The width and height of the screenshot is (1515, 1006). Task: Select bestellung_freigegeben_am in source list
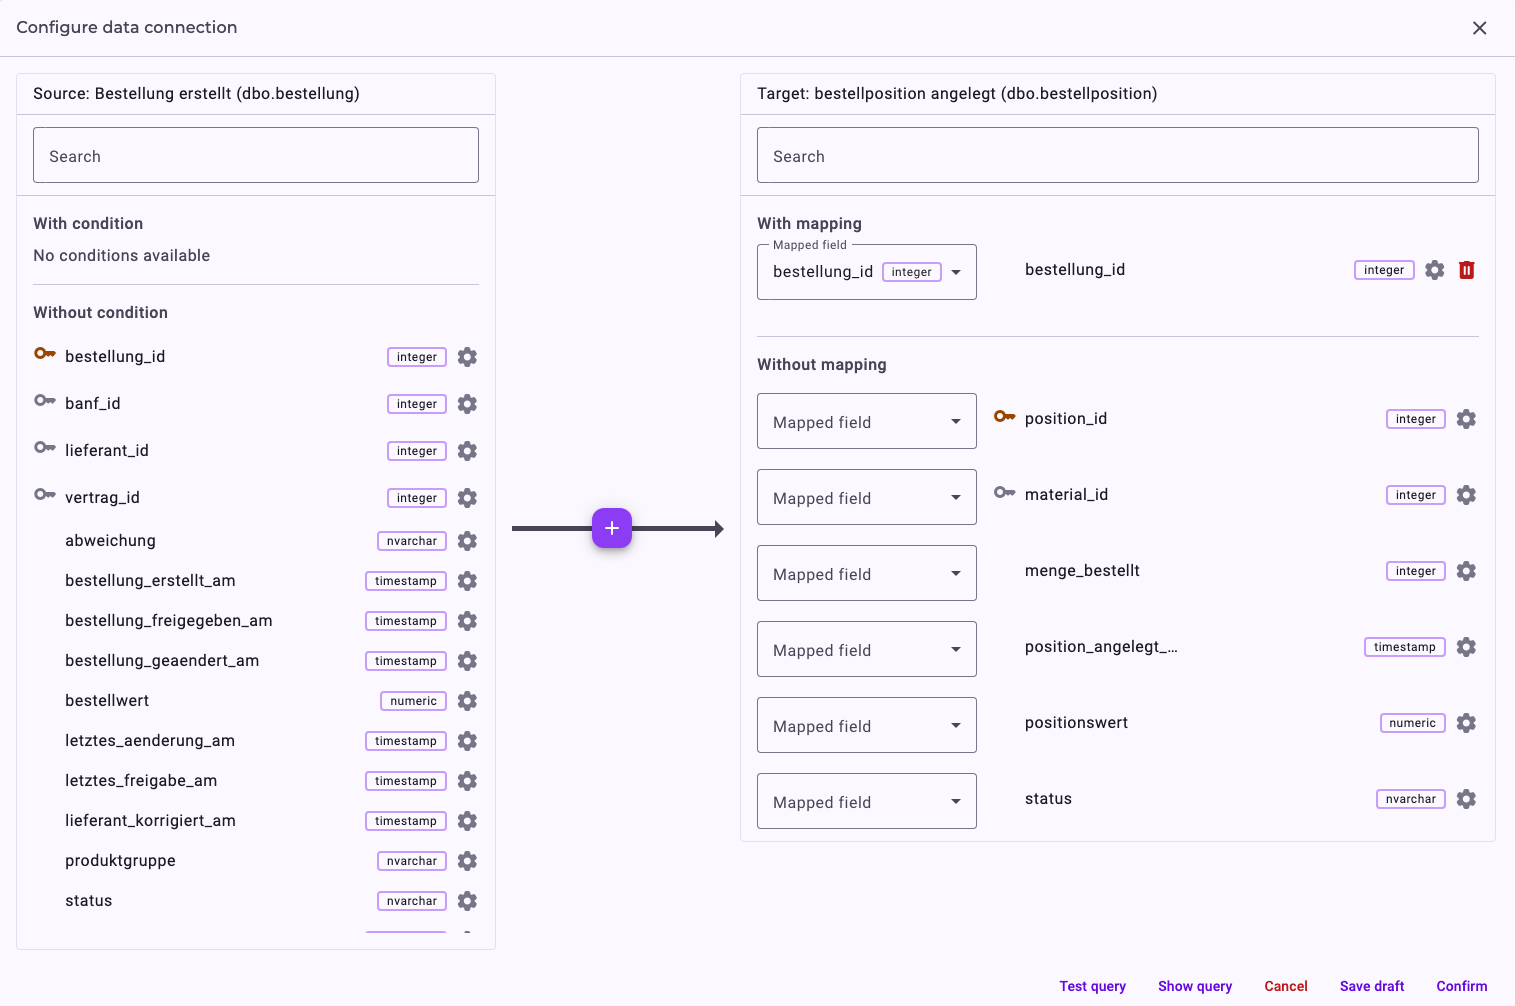tap(169, 621)
